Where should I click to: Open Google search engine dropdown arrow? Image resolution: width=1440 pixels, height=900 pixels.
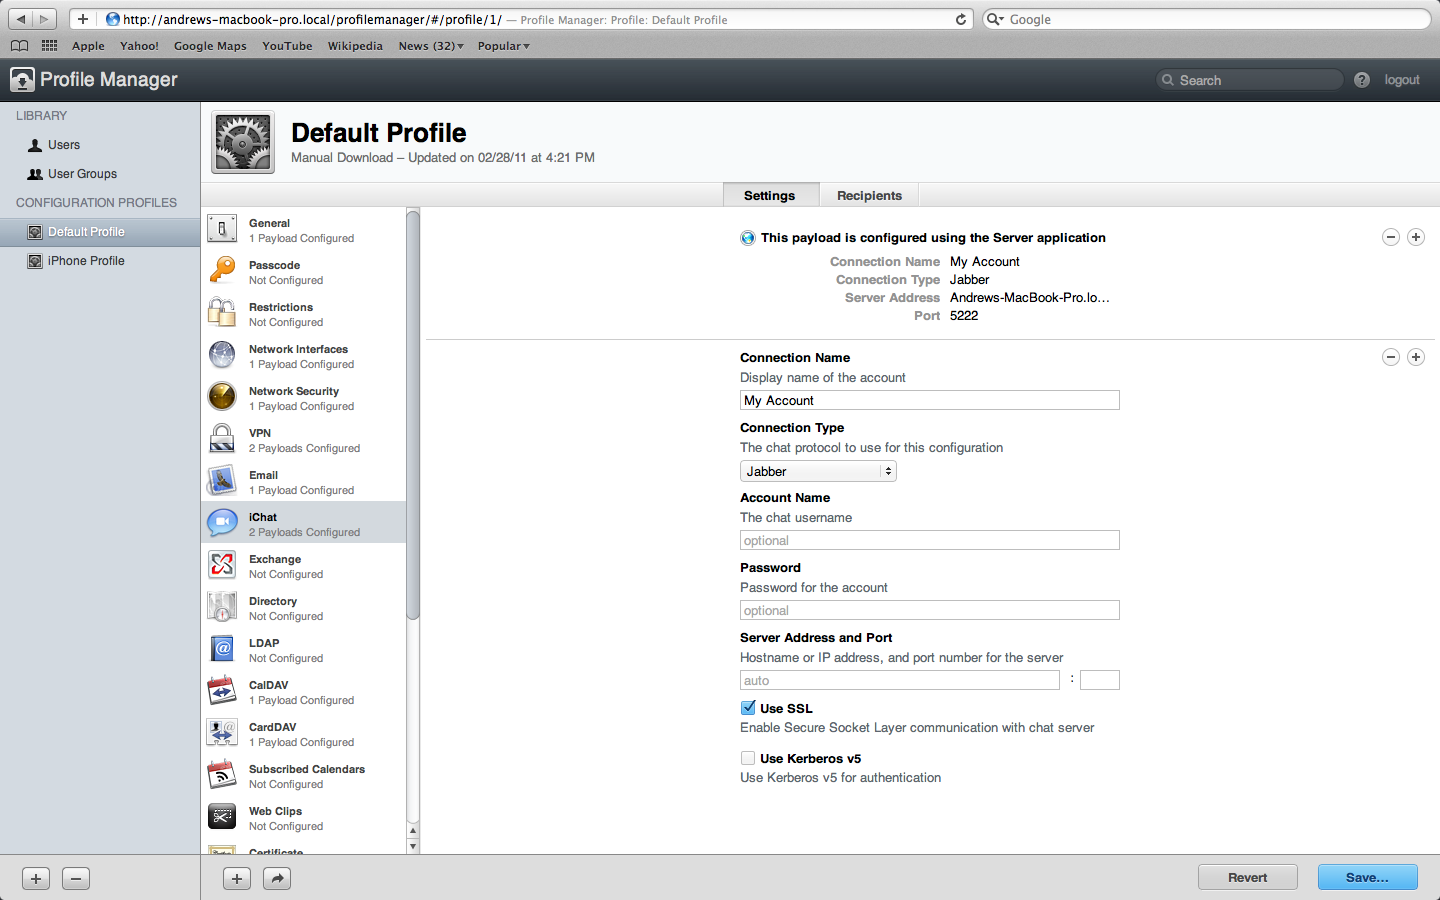click(995, 19)
